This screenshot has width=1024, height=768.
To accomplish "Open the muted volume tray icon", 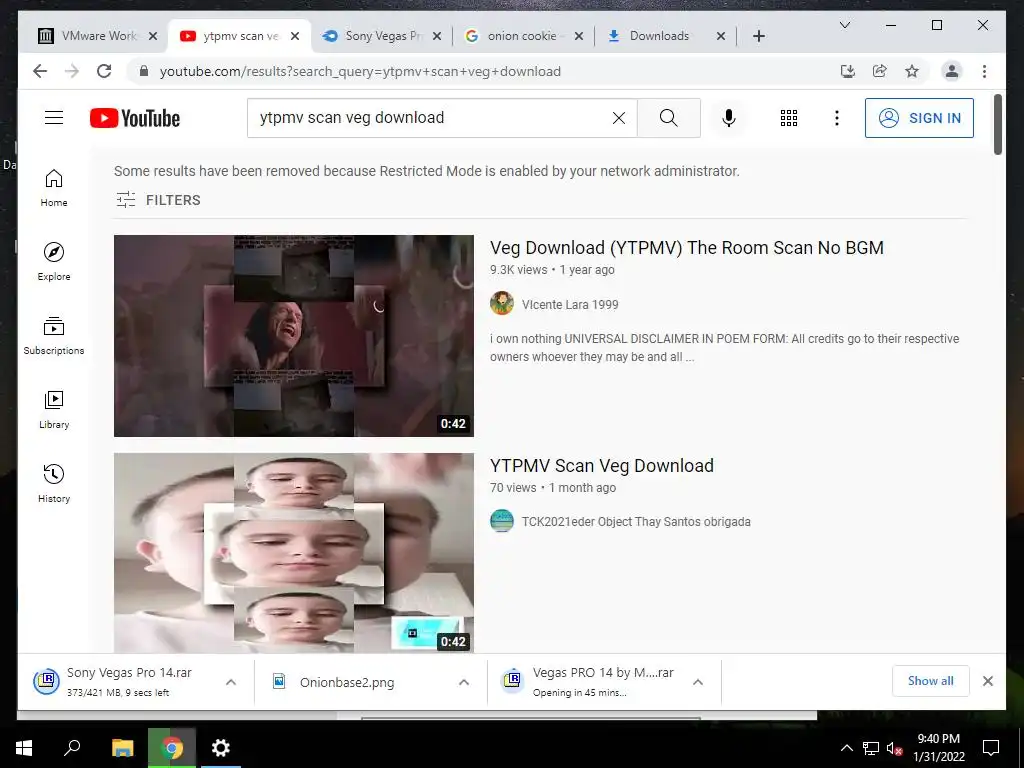I will coord(894,748).
